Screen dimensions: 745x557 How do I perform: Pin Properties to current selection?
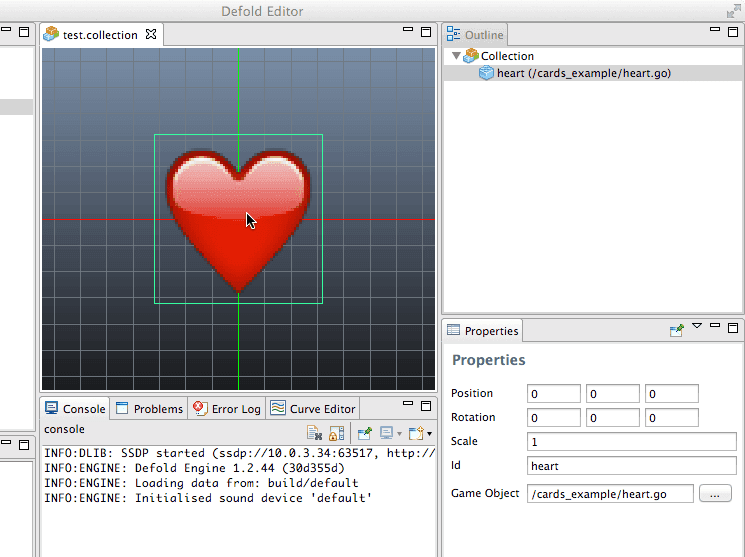[x=676, y=329]
